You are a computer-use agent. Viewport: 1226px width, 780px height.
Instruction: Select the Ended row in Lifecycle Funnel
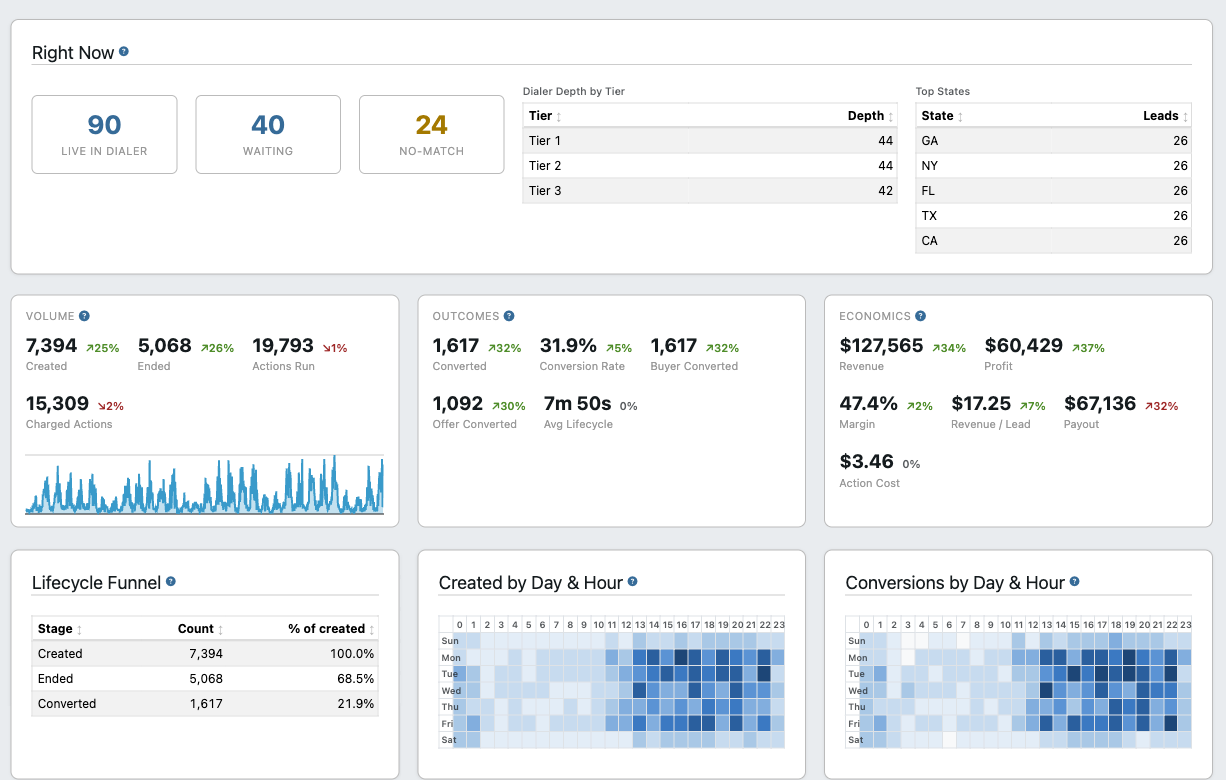point(205,679)
